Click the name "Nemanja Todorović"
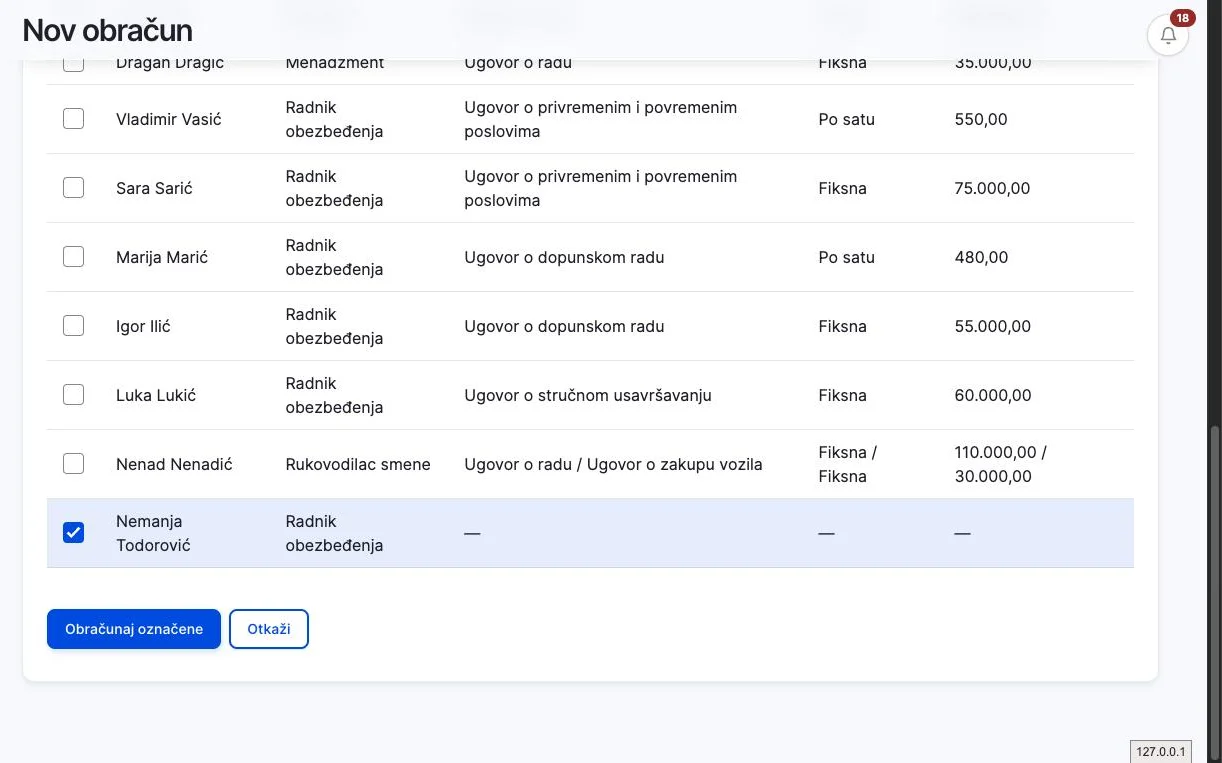This screenshot has width=1222, height=763. [x=153, y=533]
